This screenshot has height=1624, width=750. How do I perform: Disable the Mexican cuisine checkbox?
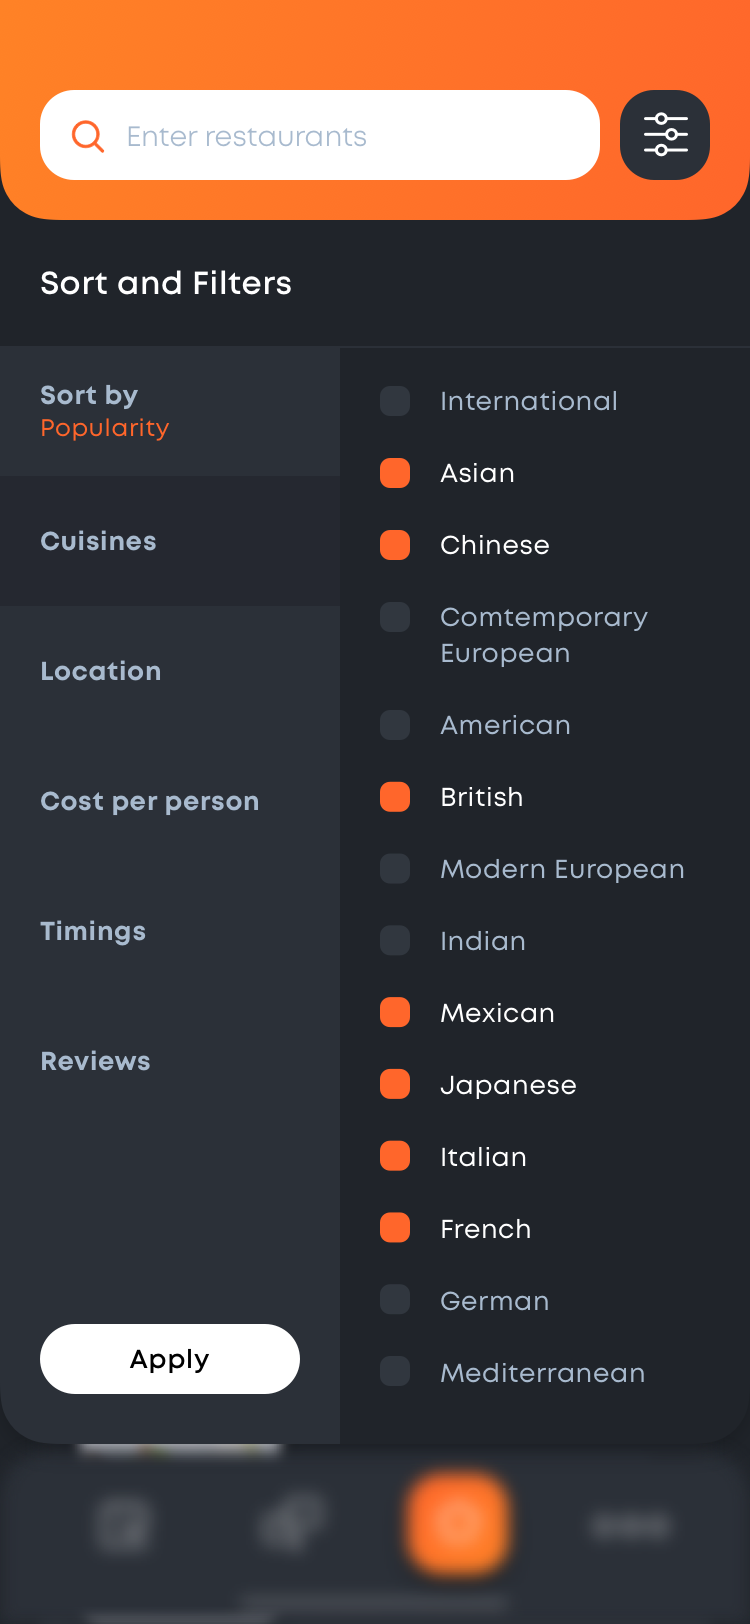click(395, 1013)
